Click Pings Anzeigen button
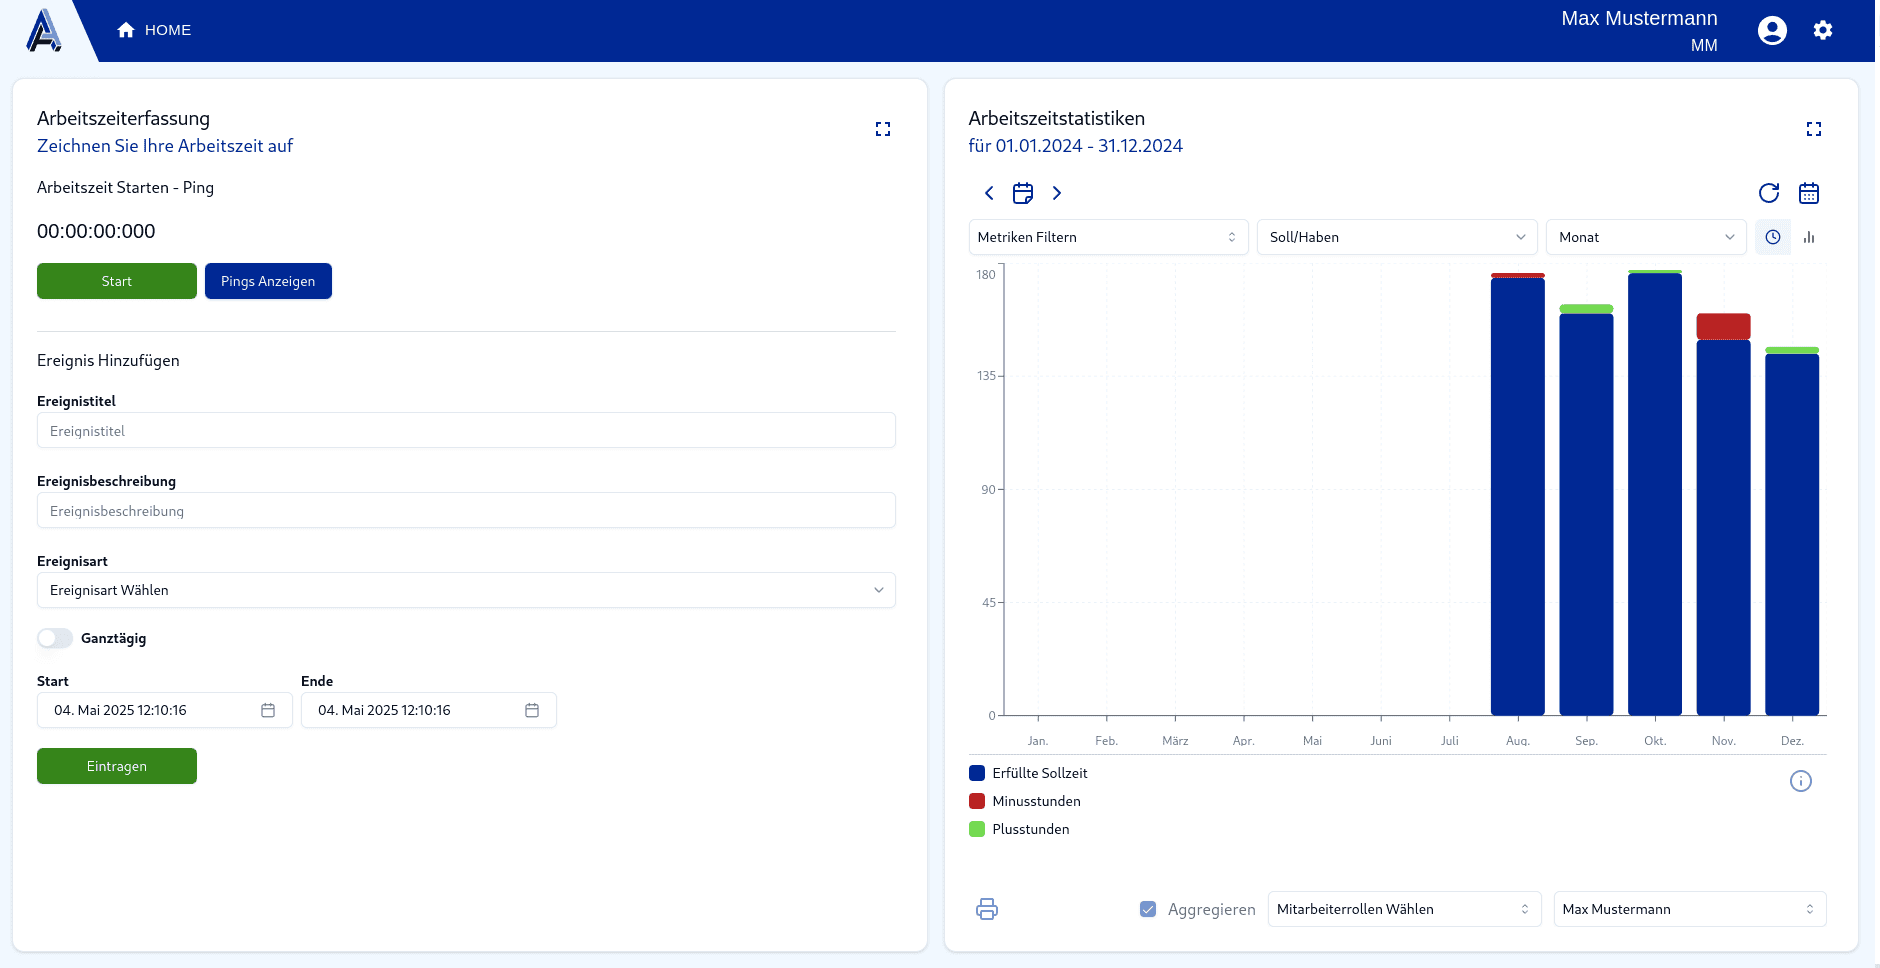1880x968 pixels. 268,281
